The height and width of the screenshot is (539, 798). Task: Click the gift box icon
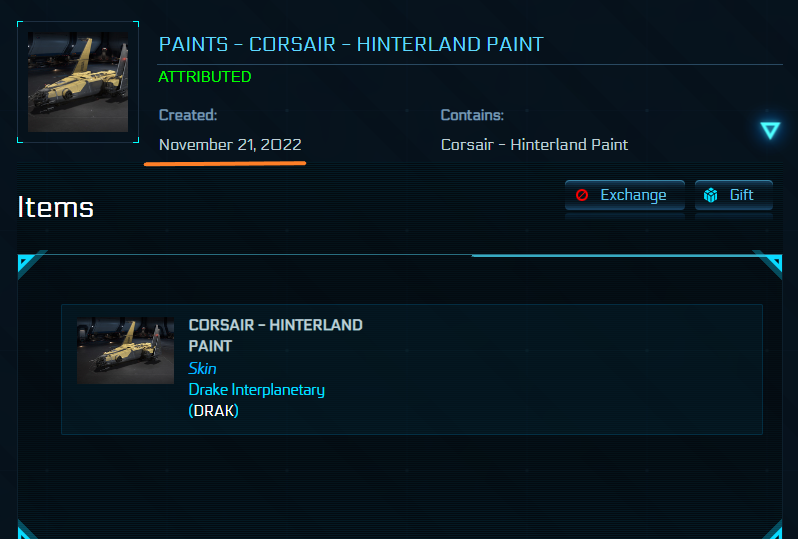(x=711, y=195)
